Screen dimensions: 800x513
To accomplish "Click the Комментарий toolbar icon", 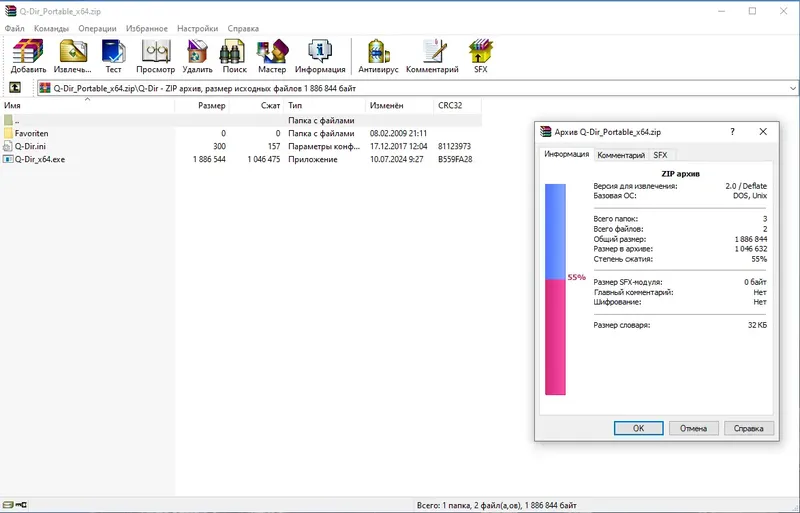I will tap(432, 56).
